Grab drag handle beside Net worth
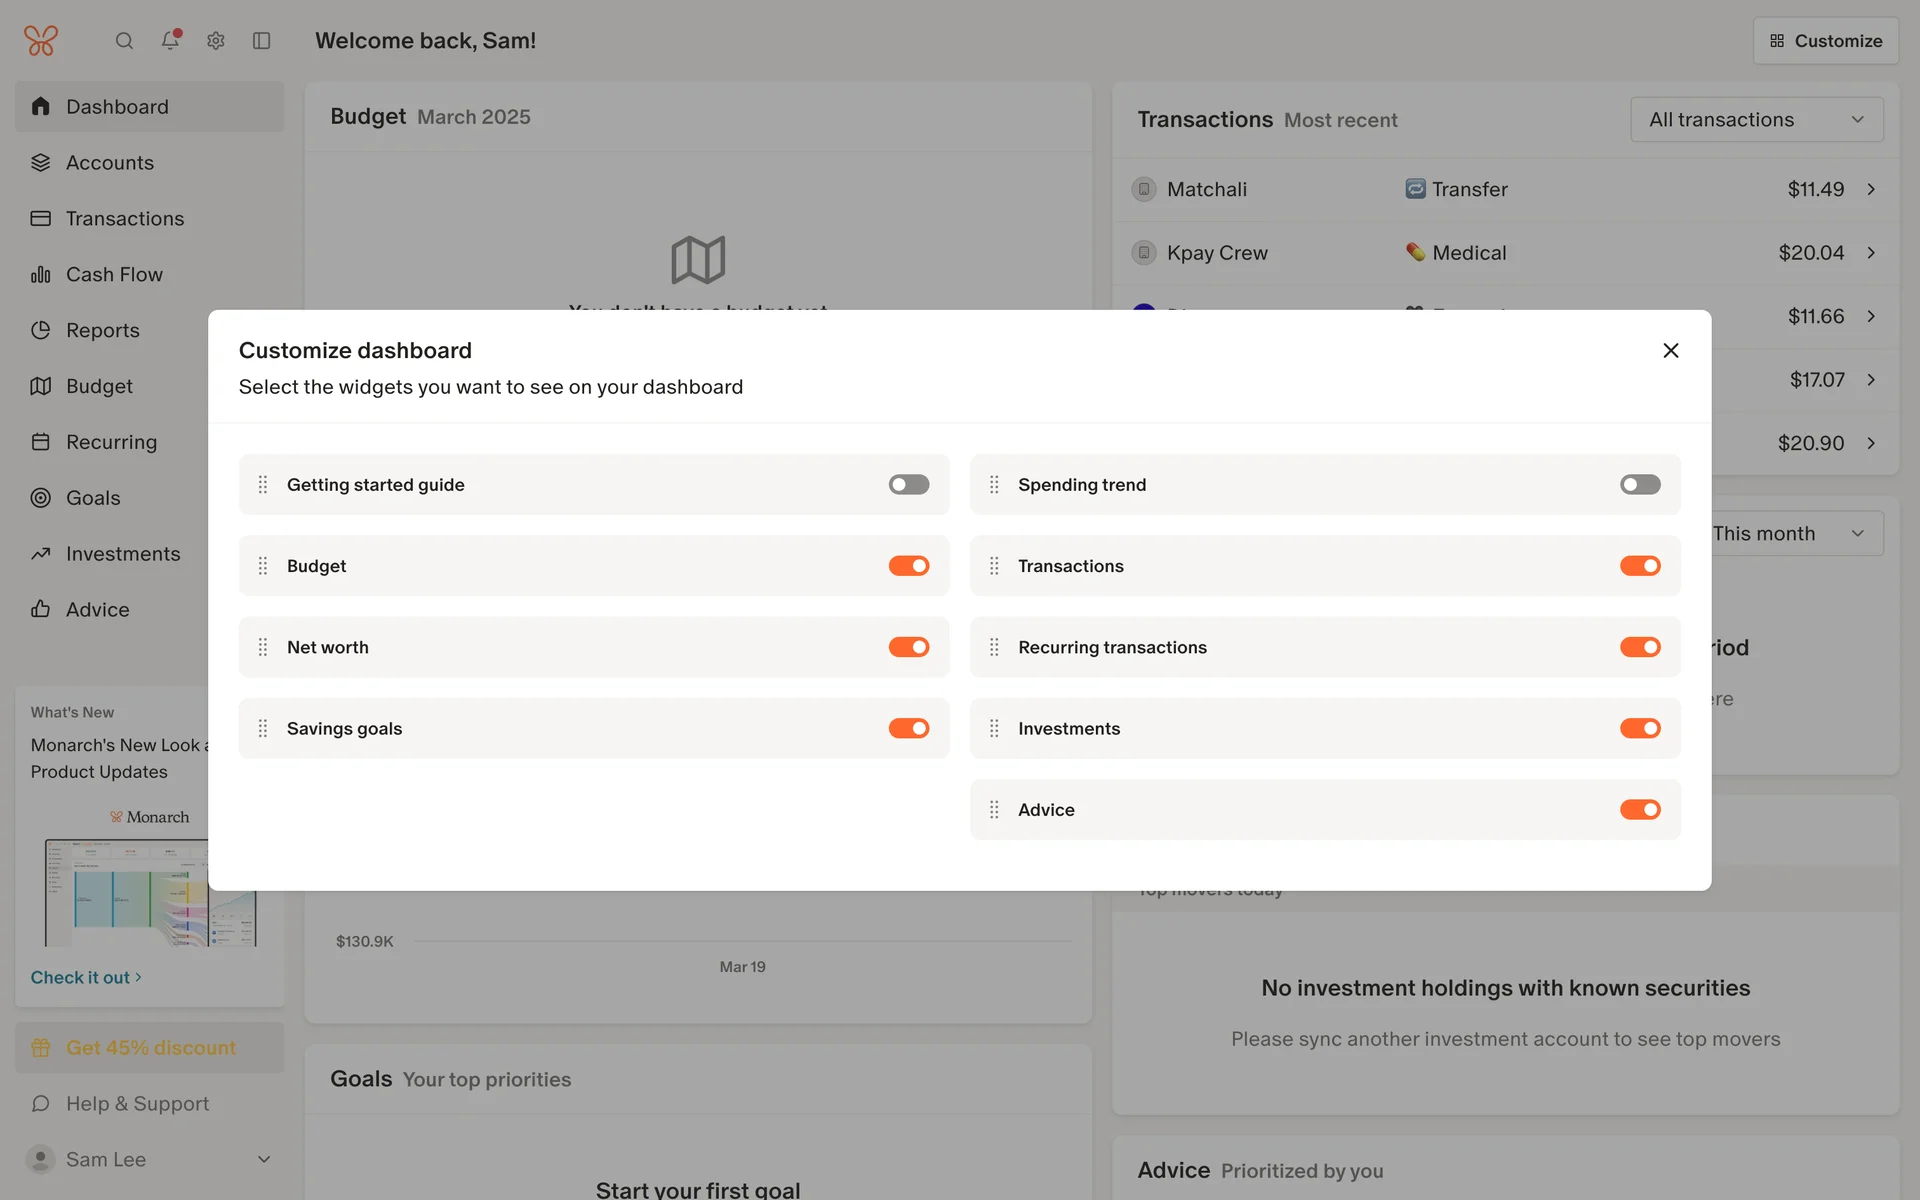The image size is (1920, 1200). coord(263,647)
